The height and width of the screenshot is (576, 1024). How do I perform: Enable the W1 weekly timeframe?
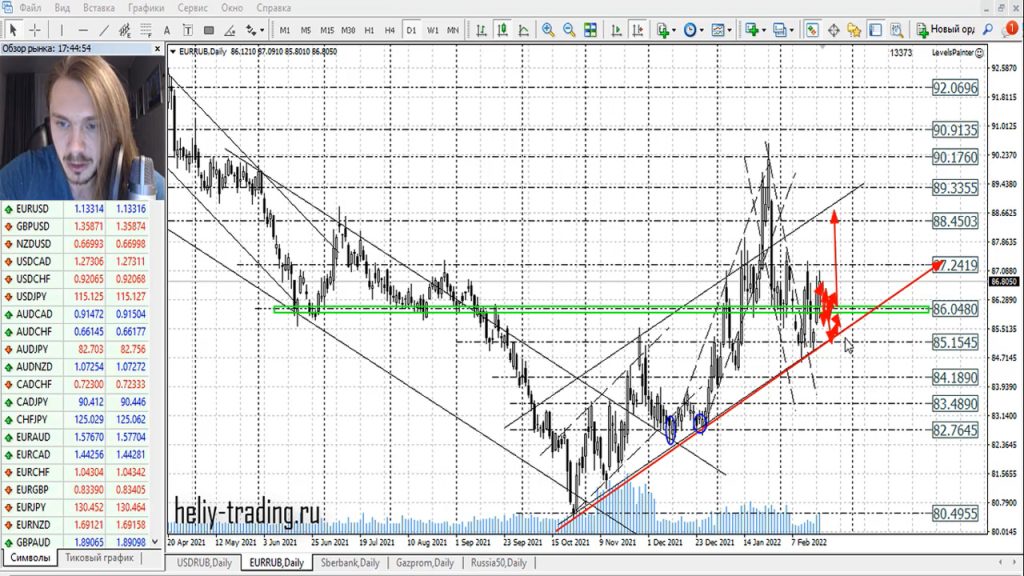coord(433,30)
